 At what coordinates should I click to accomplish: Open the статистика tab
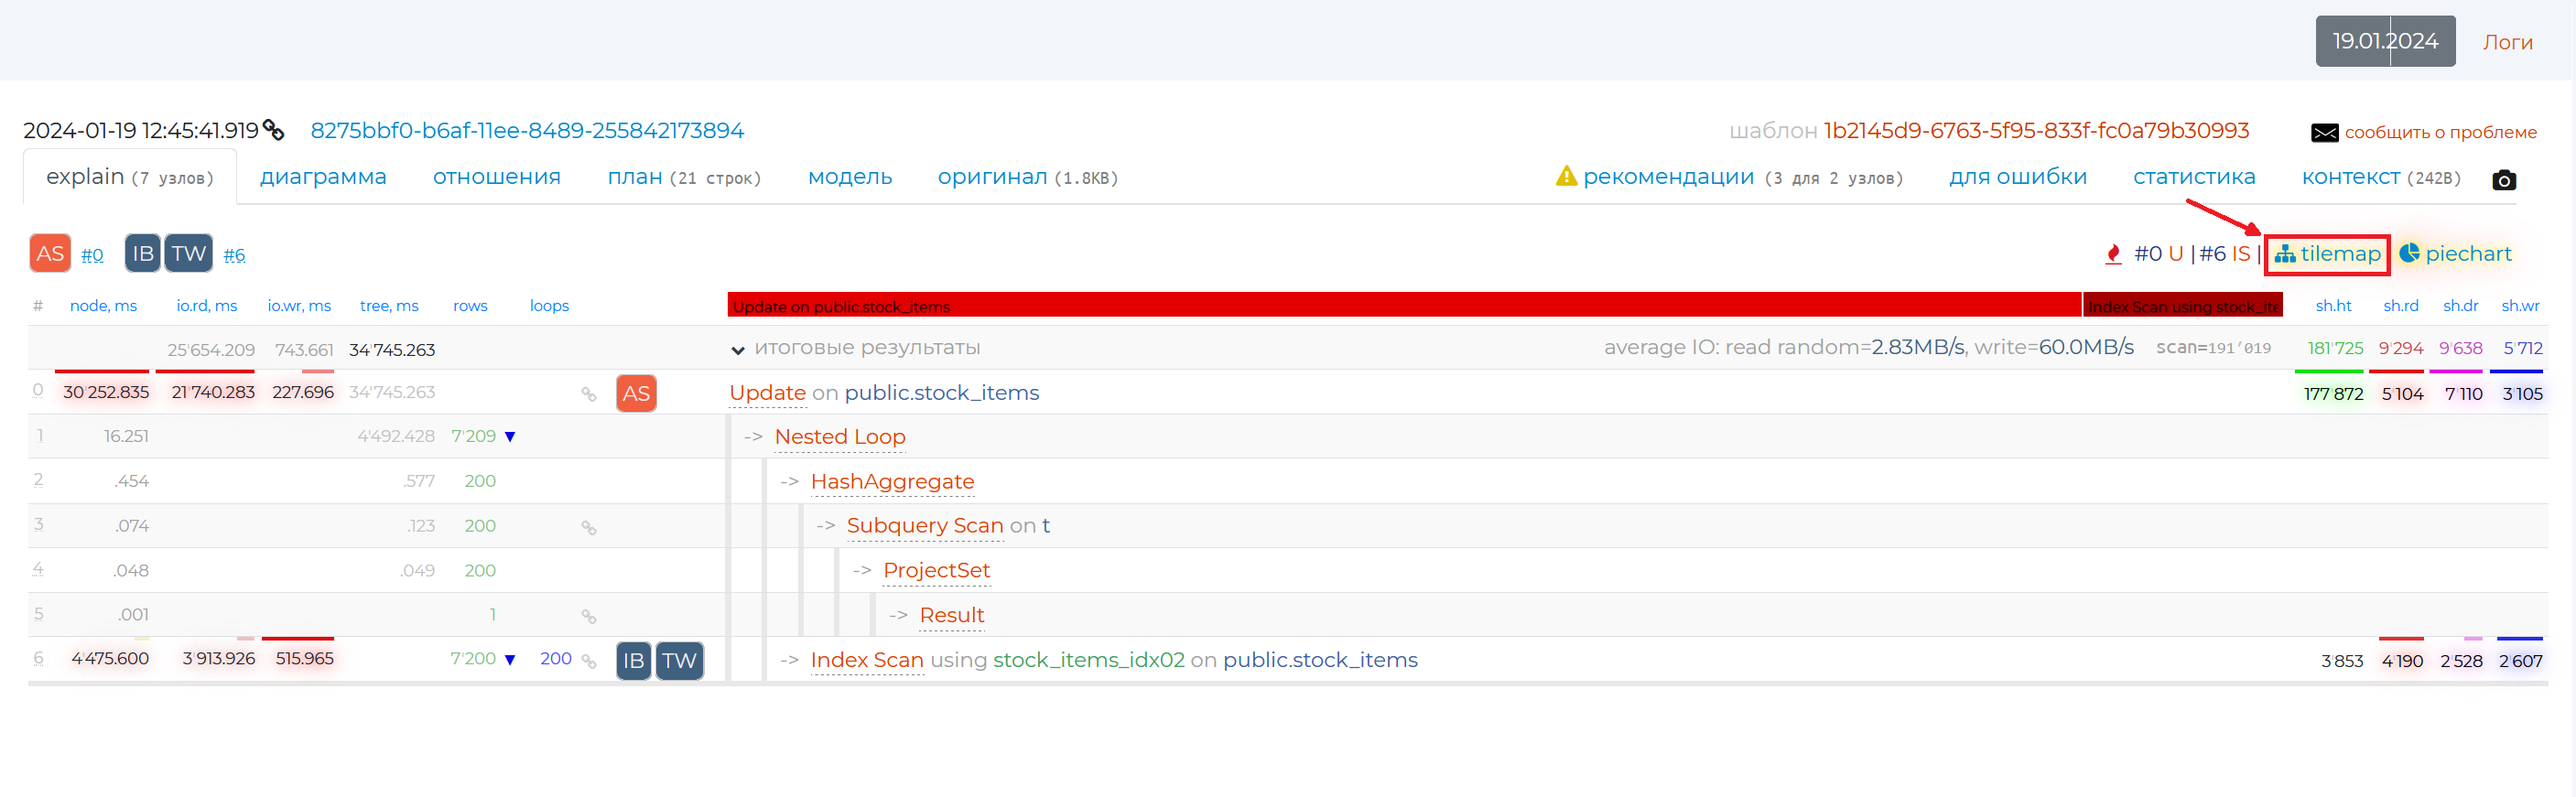pos(2193,177)
